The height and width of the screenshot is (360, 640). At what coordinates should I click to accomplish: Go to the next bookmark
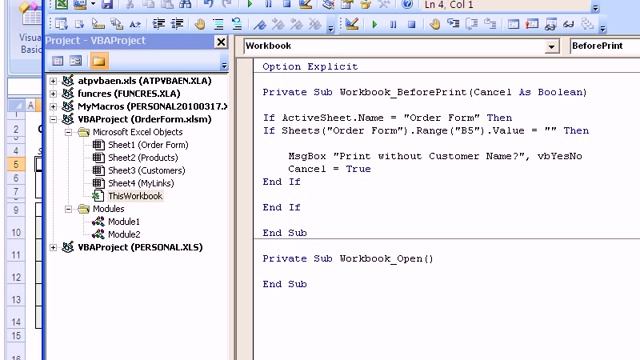[x=278, y=24]
